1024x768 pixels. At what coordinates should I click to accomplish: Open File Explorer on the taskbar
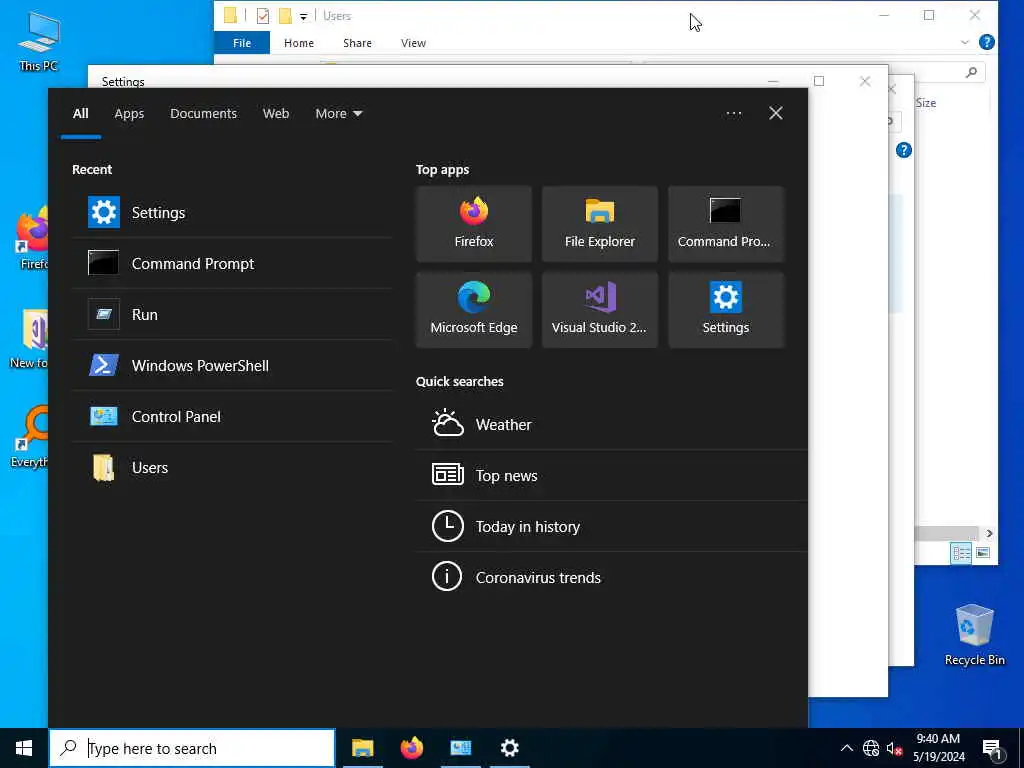click(x=362, y=748)
